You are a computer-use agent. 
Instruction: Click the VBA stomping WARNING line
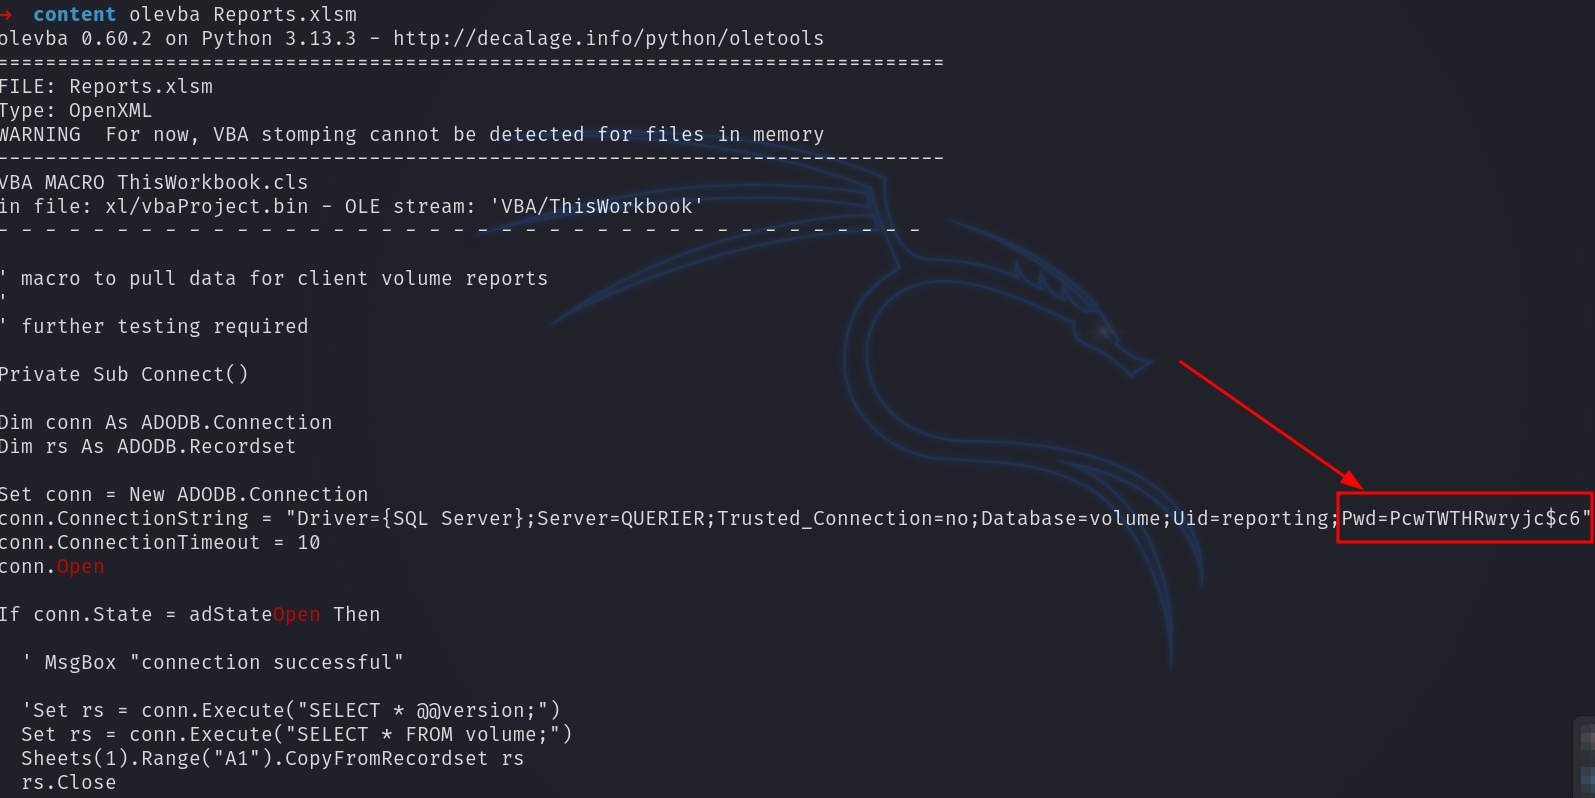412,135
